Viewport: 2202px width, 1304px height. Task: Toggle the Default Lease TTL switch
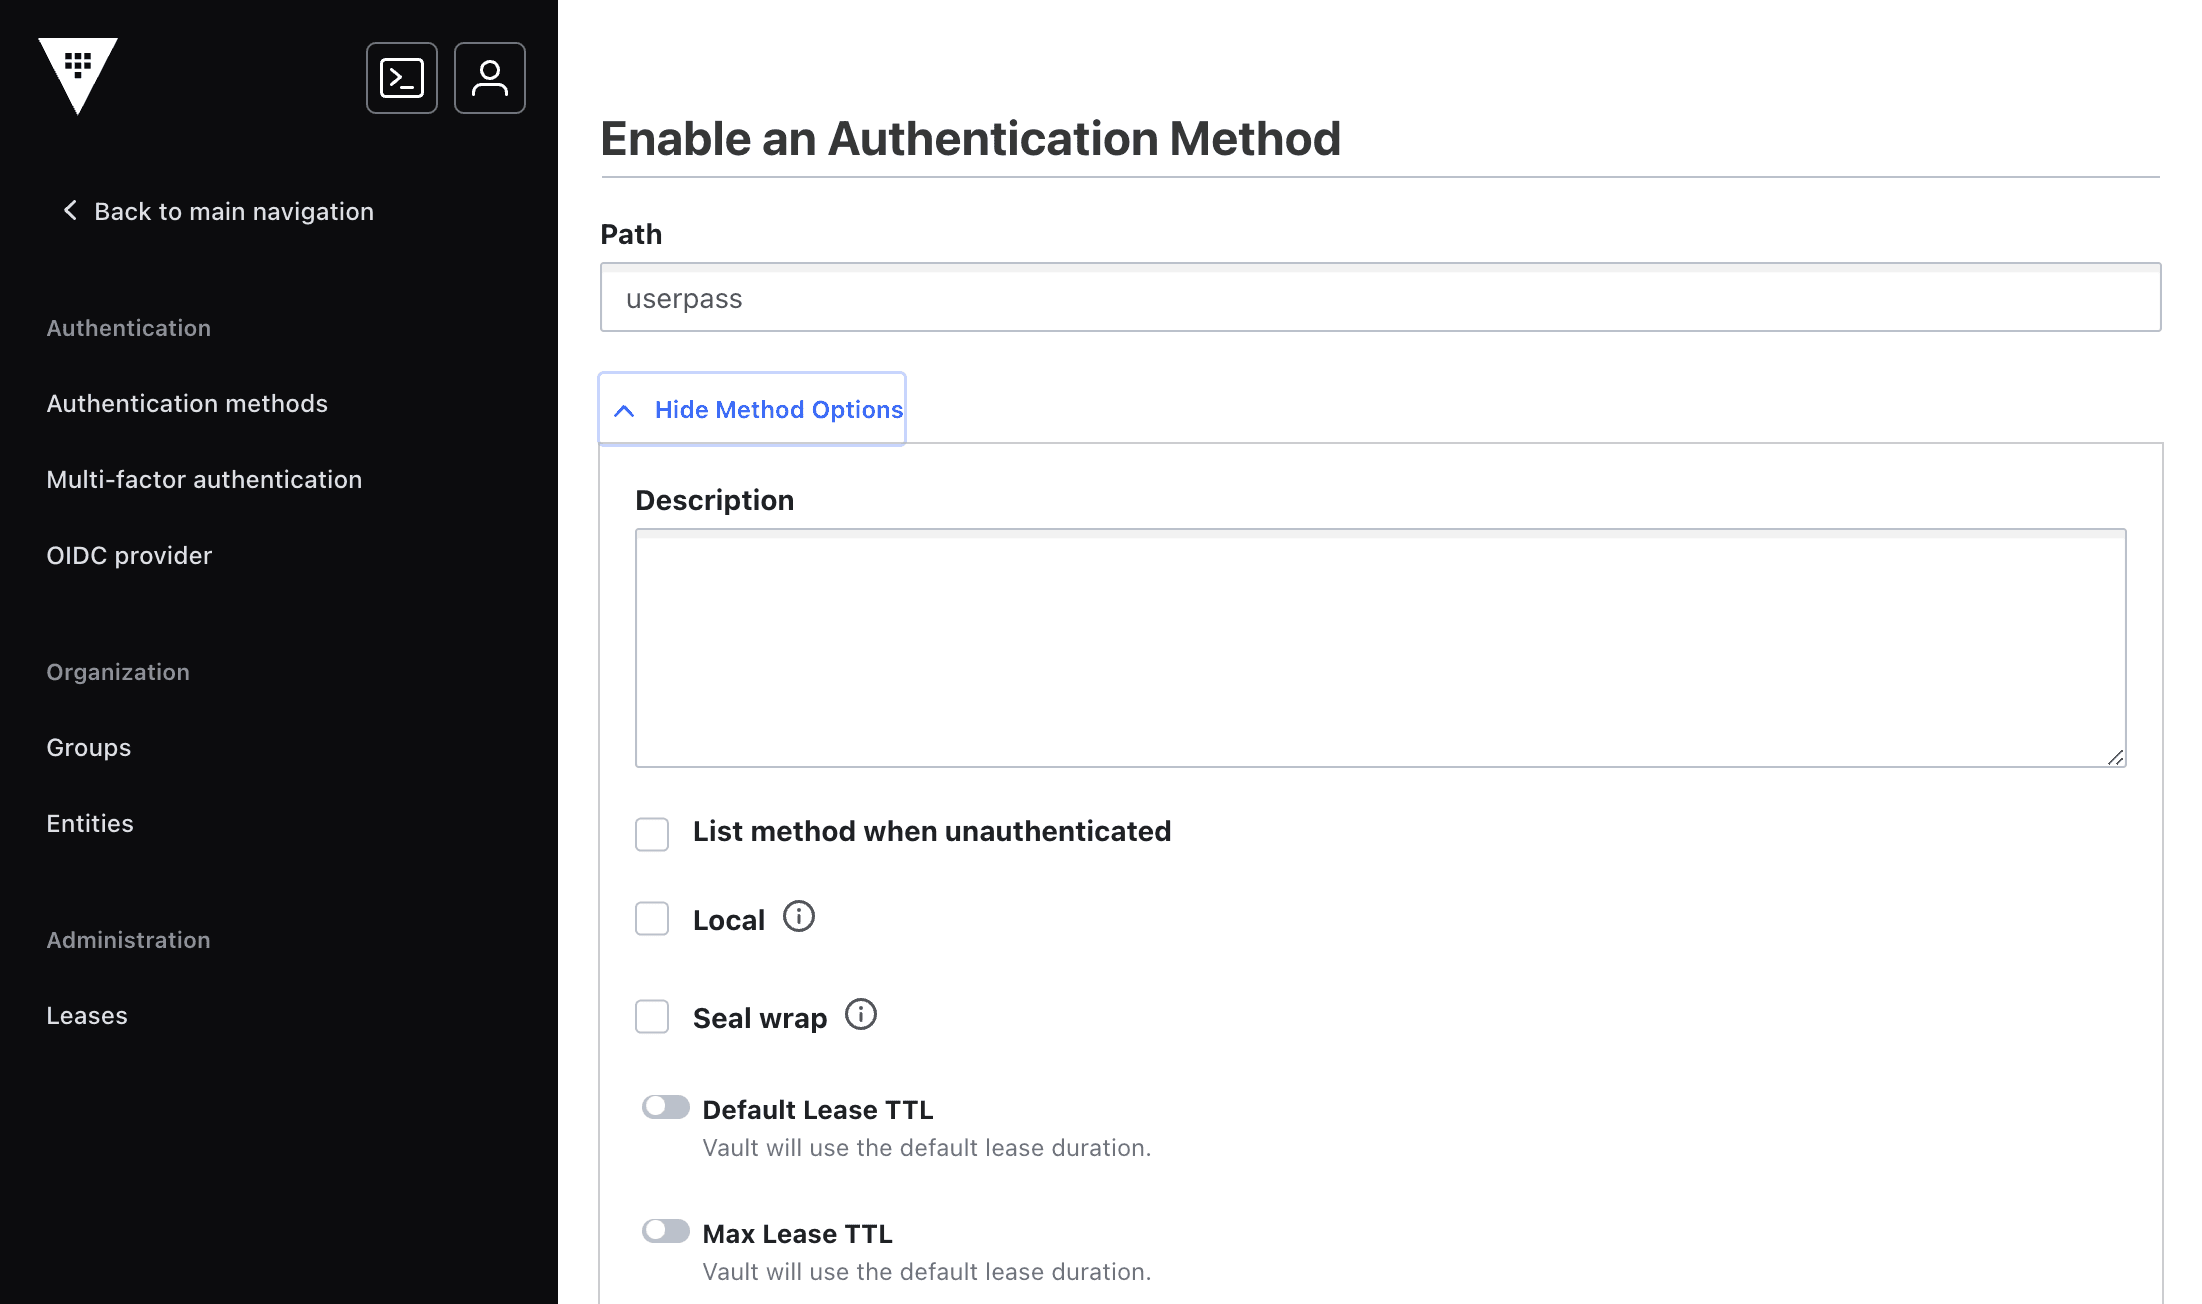[x=664, y=1107]
